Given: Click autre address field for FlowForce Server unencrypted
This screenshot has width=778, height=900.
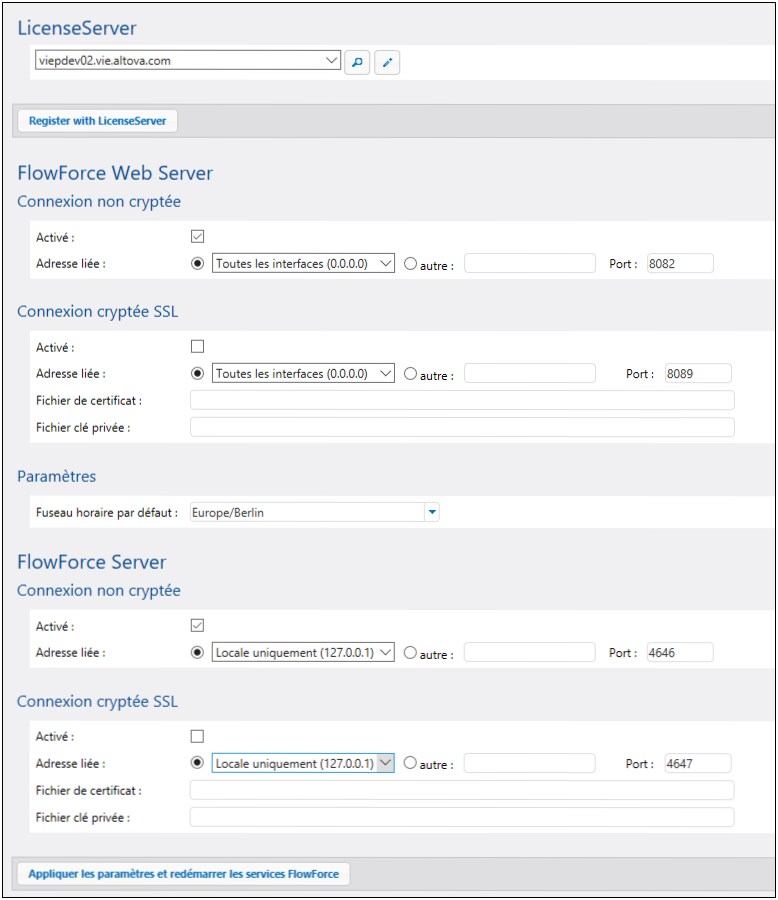Looking at the screenshot, I should tap(529, 653).
